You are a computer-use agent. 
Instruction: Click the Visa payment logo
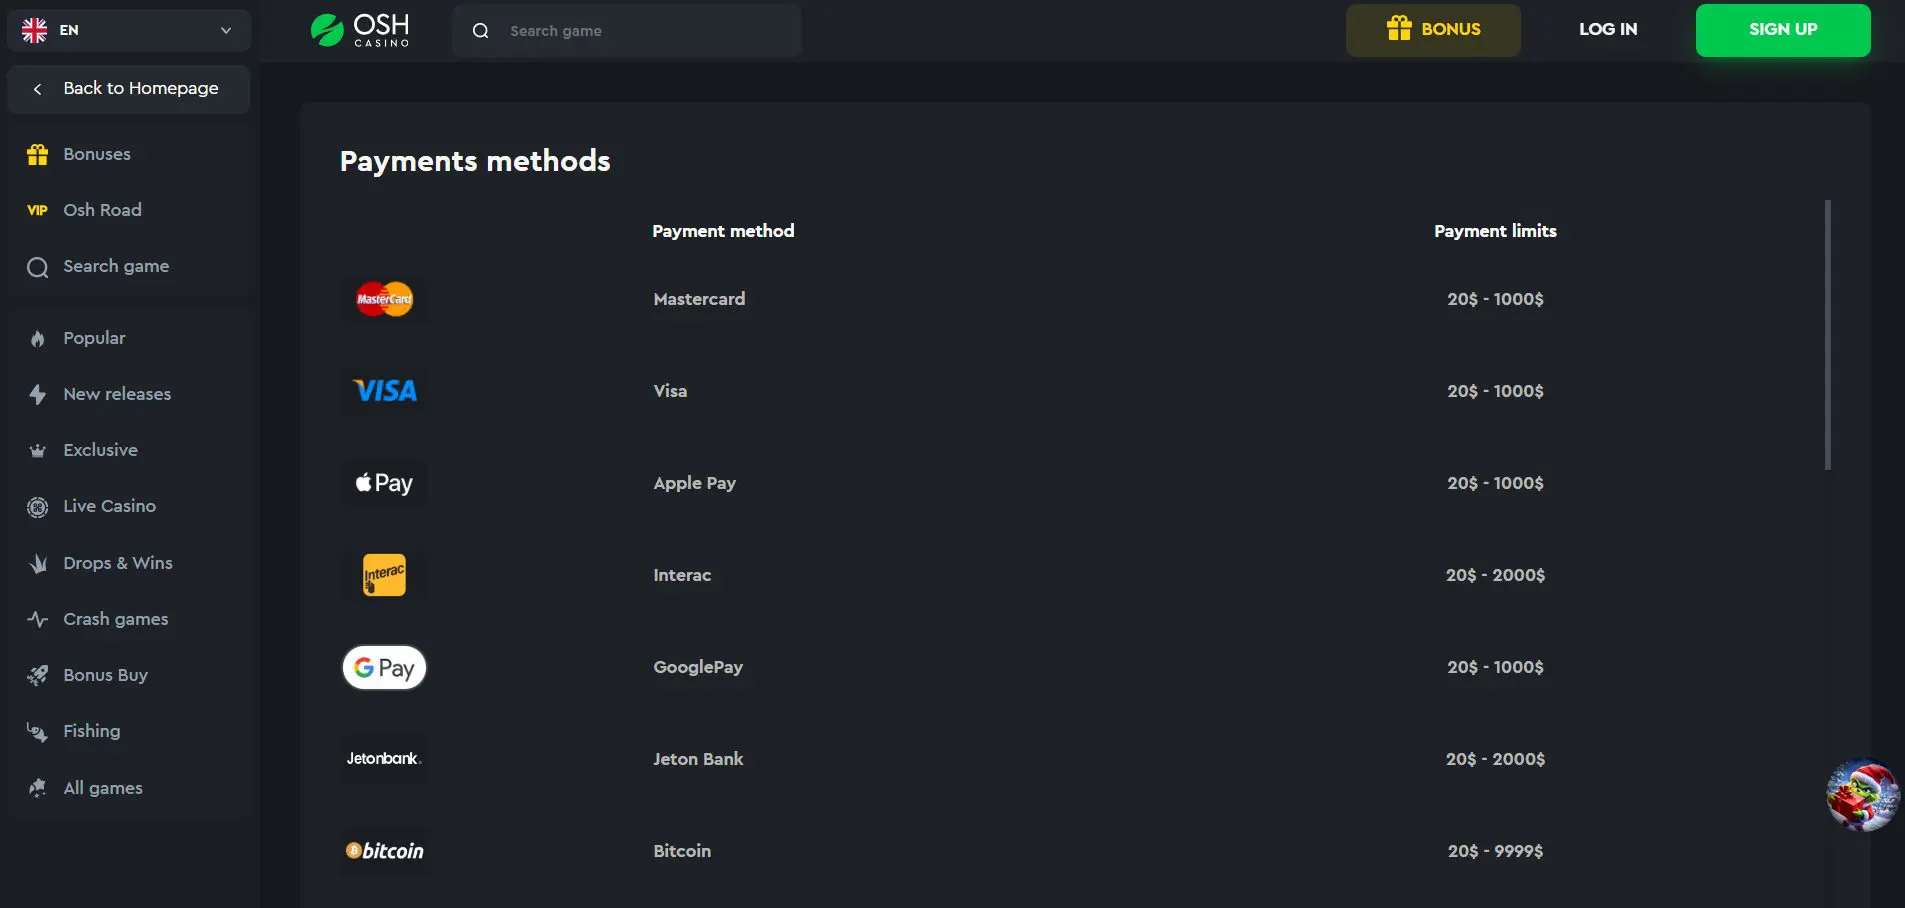click(385, 391)
